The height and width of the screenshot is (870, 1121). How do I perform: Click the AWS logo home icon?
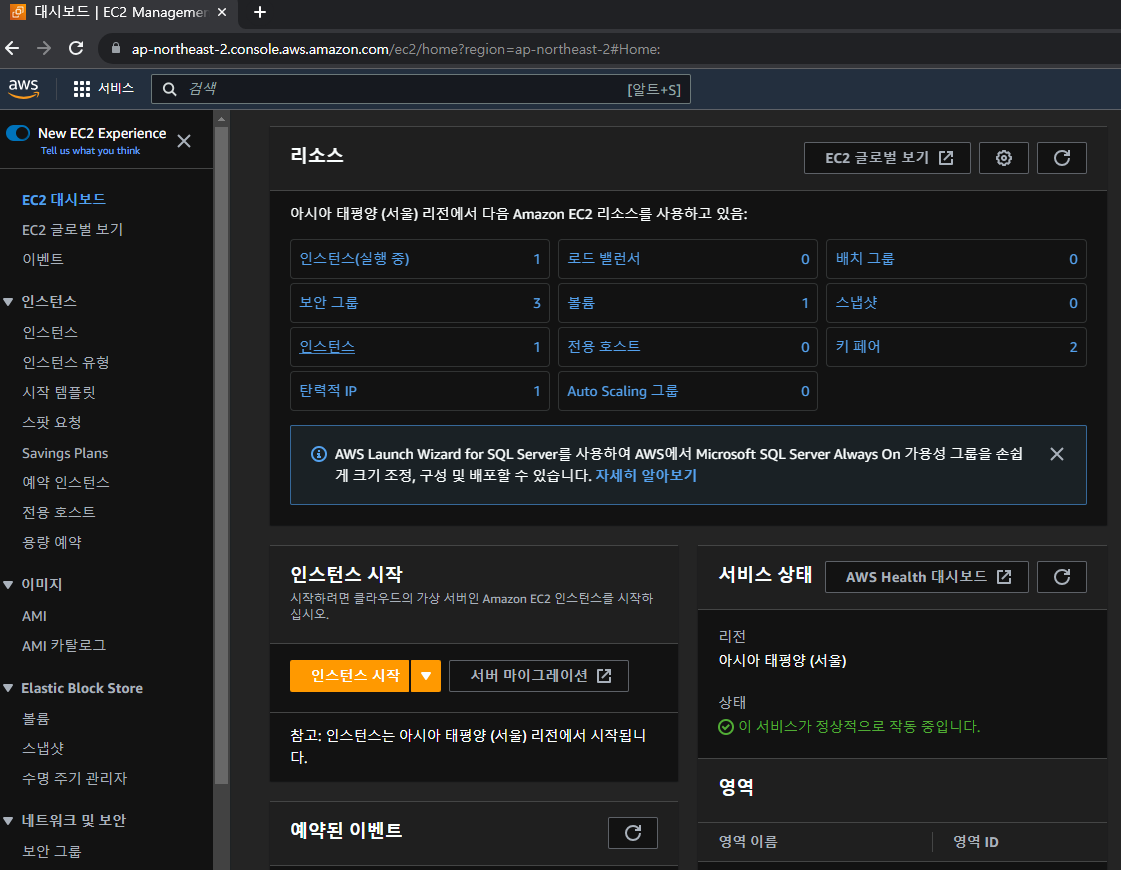[24, 89]
